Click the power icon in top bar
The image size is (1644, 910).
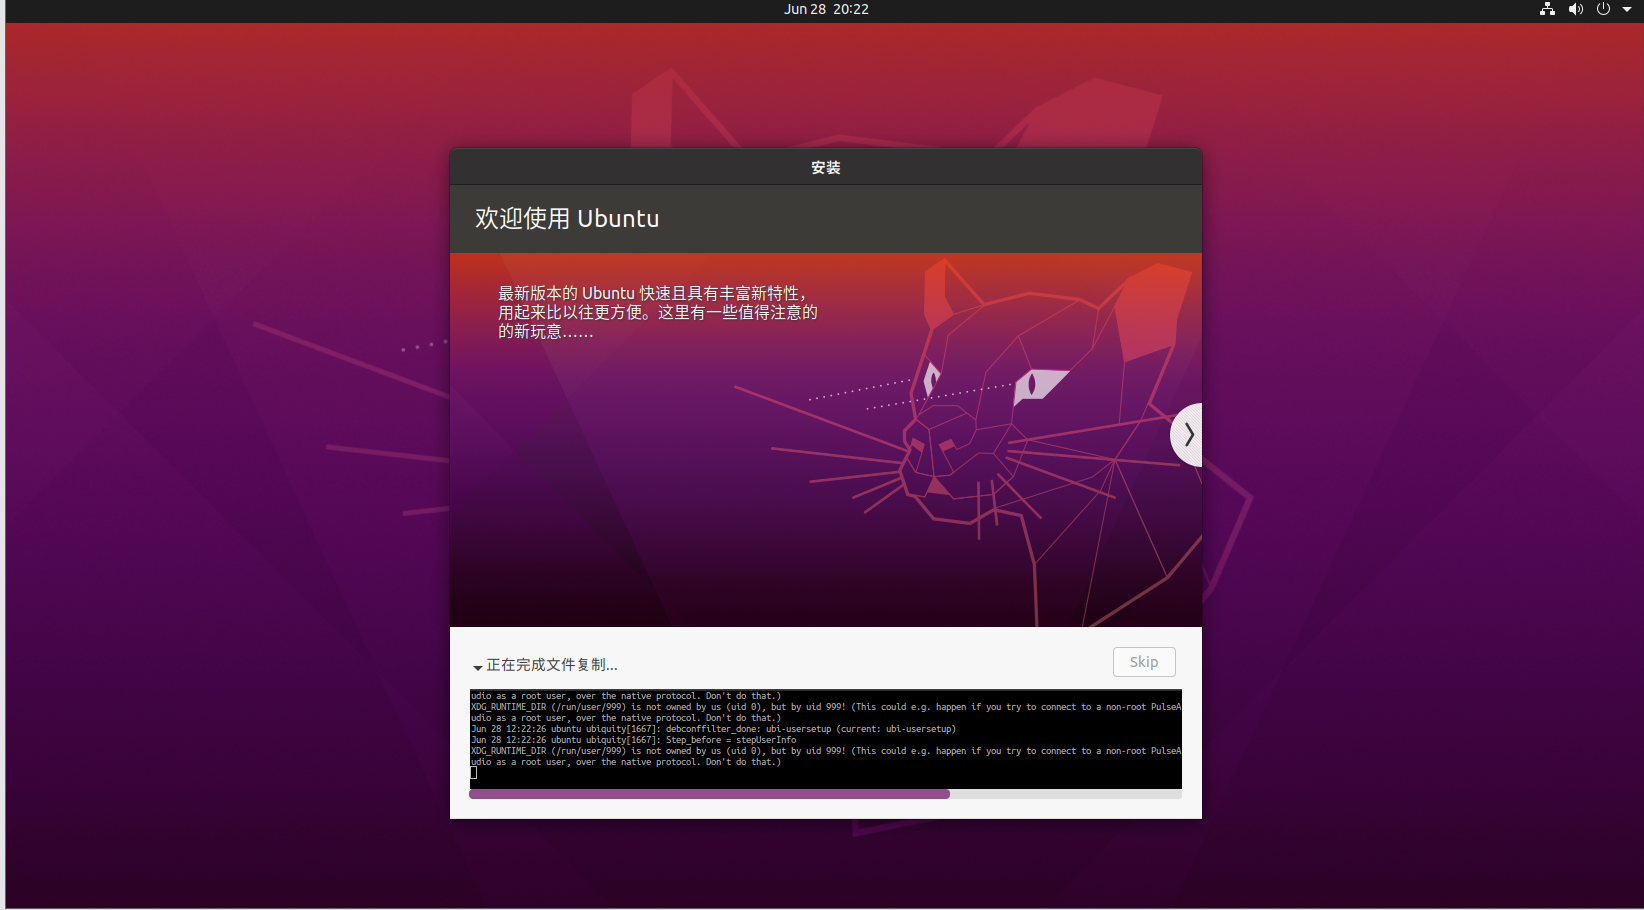click(1603, 9)
